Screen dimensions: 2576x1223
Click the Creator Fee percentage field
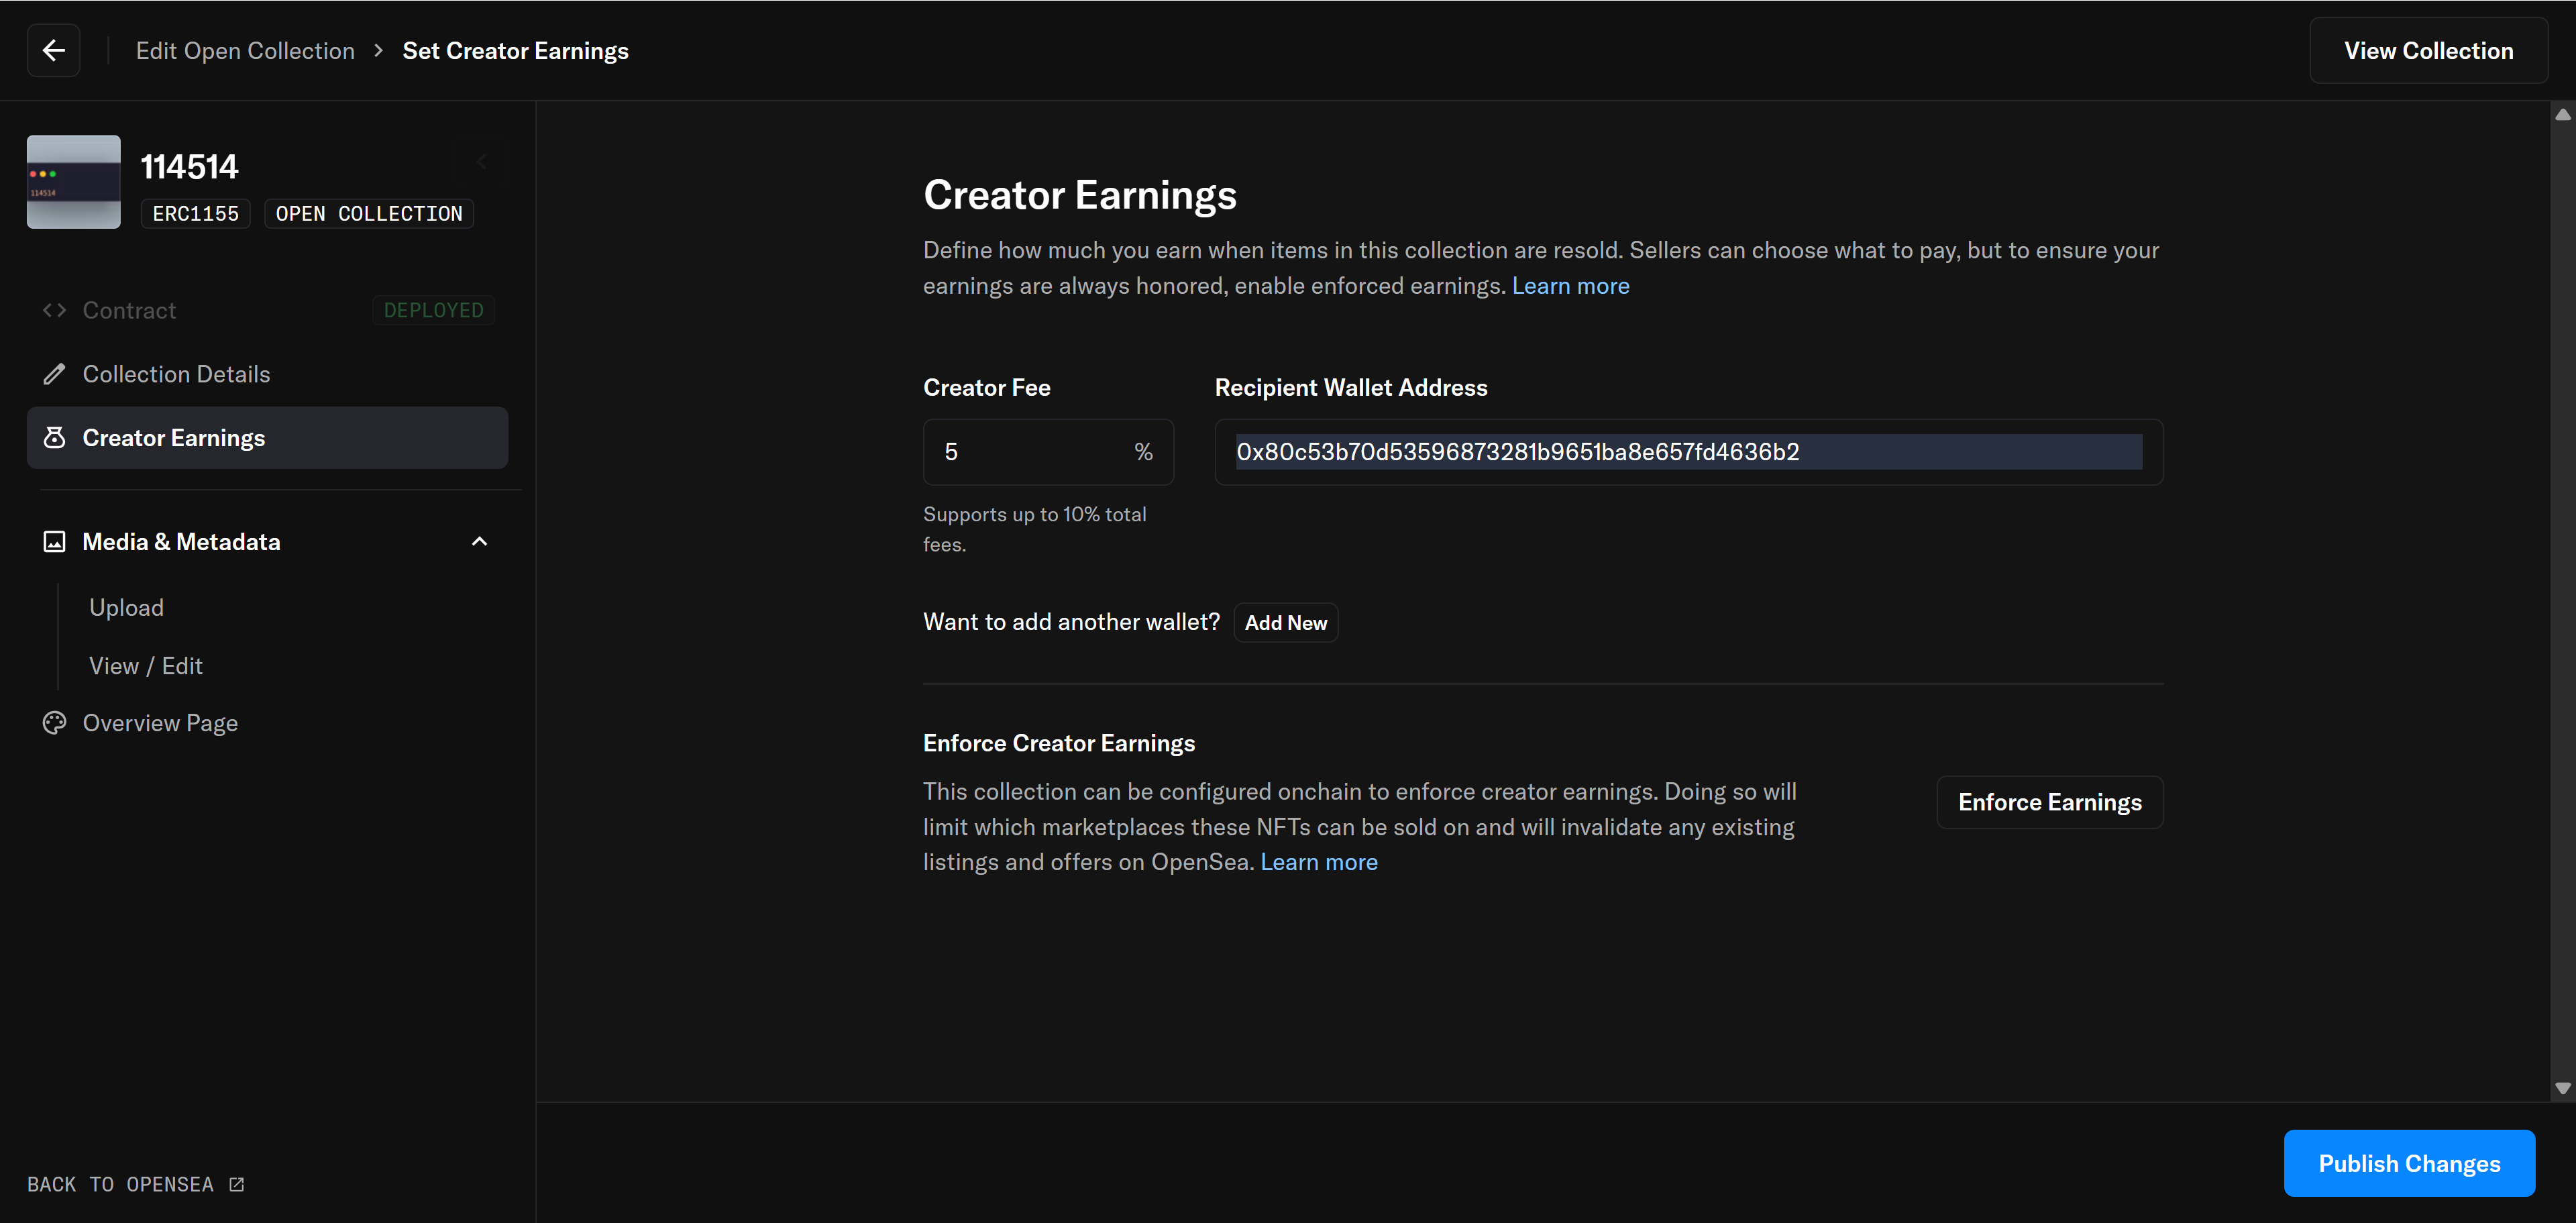coord(1030,452)
